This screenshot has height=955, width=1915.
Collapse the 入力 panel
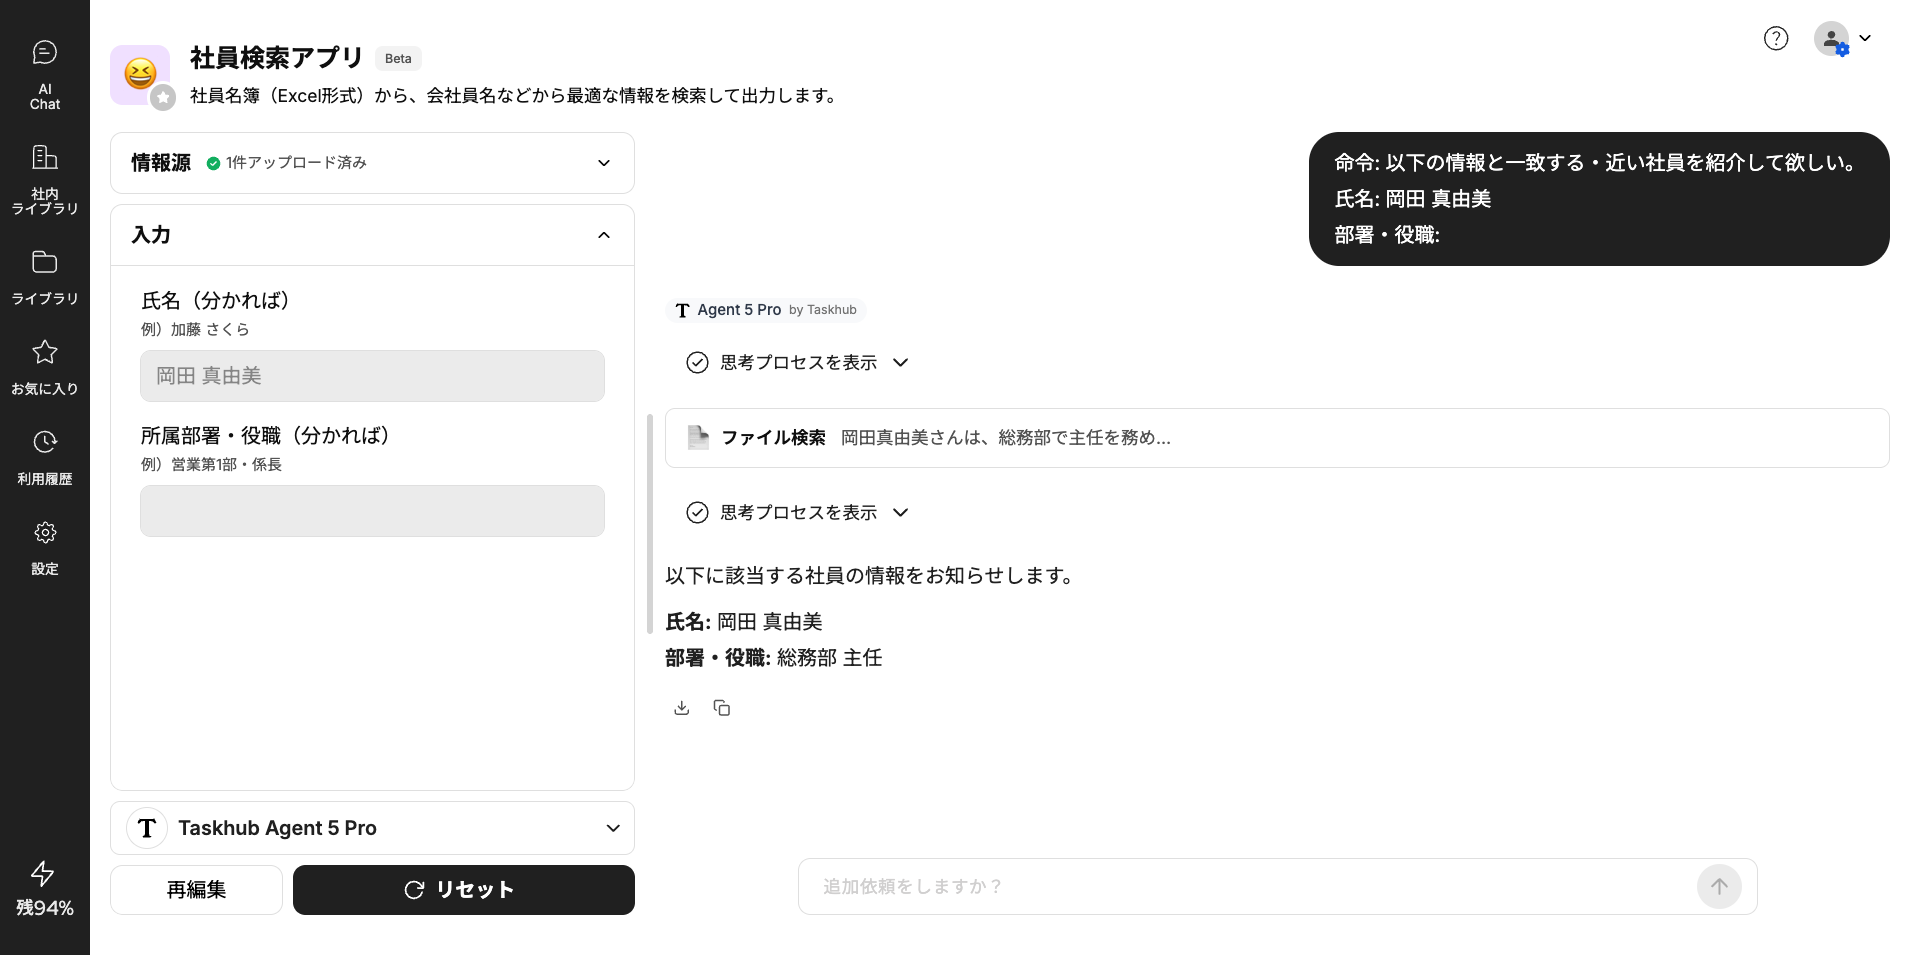coord(603,235)
